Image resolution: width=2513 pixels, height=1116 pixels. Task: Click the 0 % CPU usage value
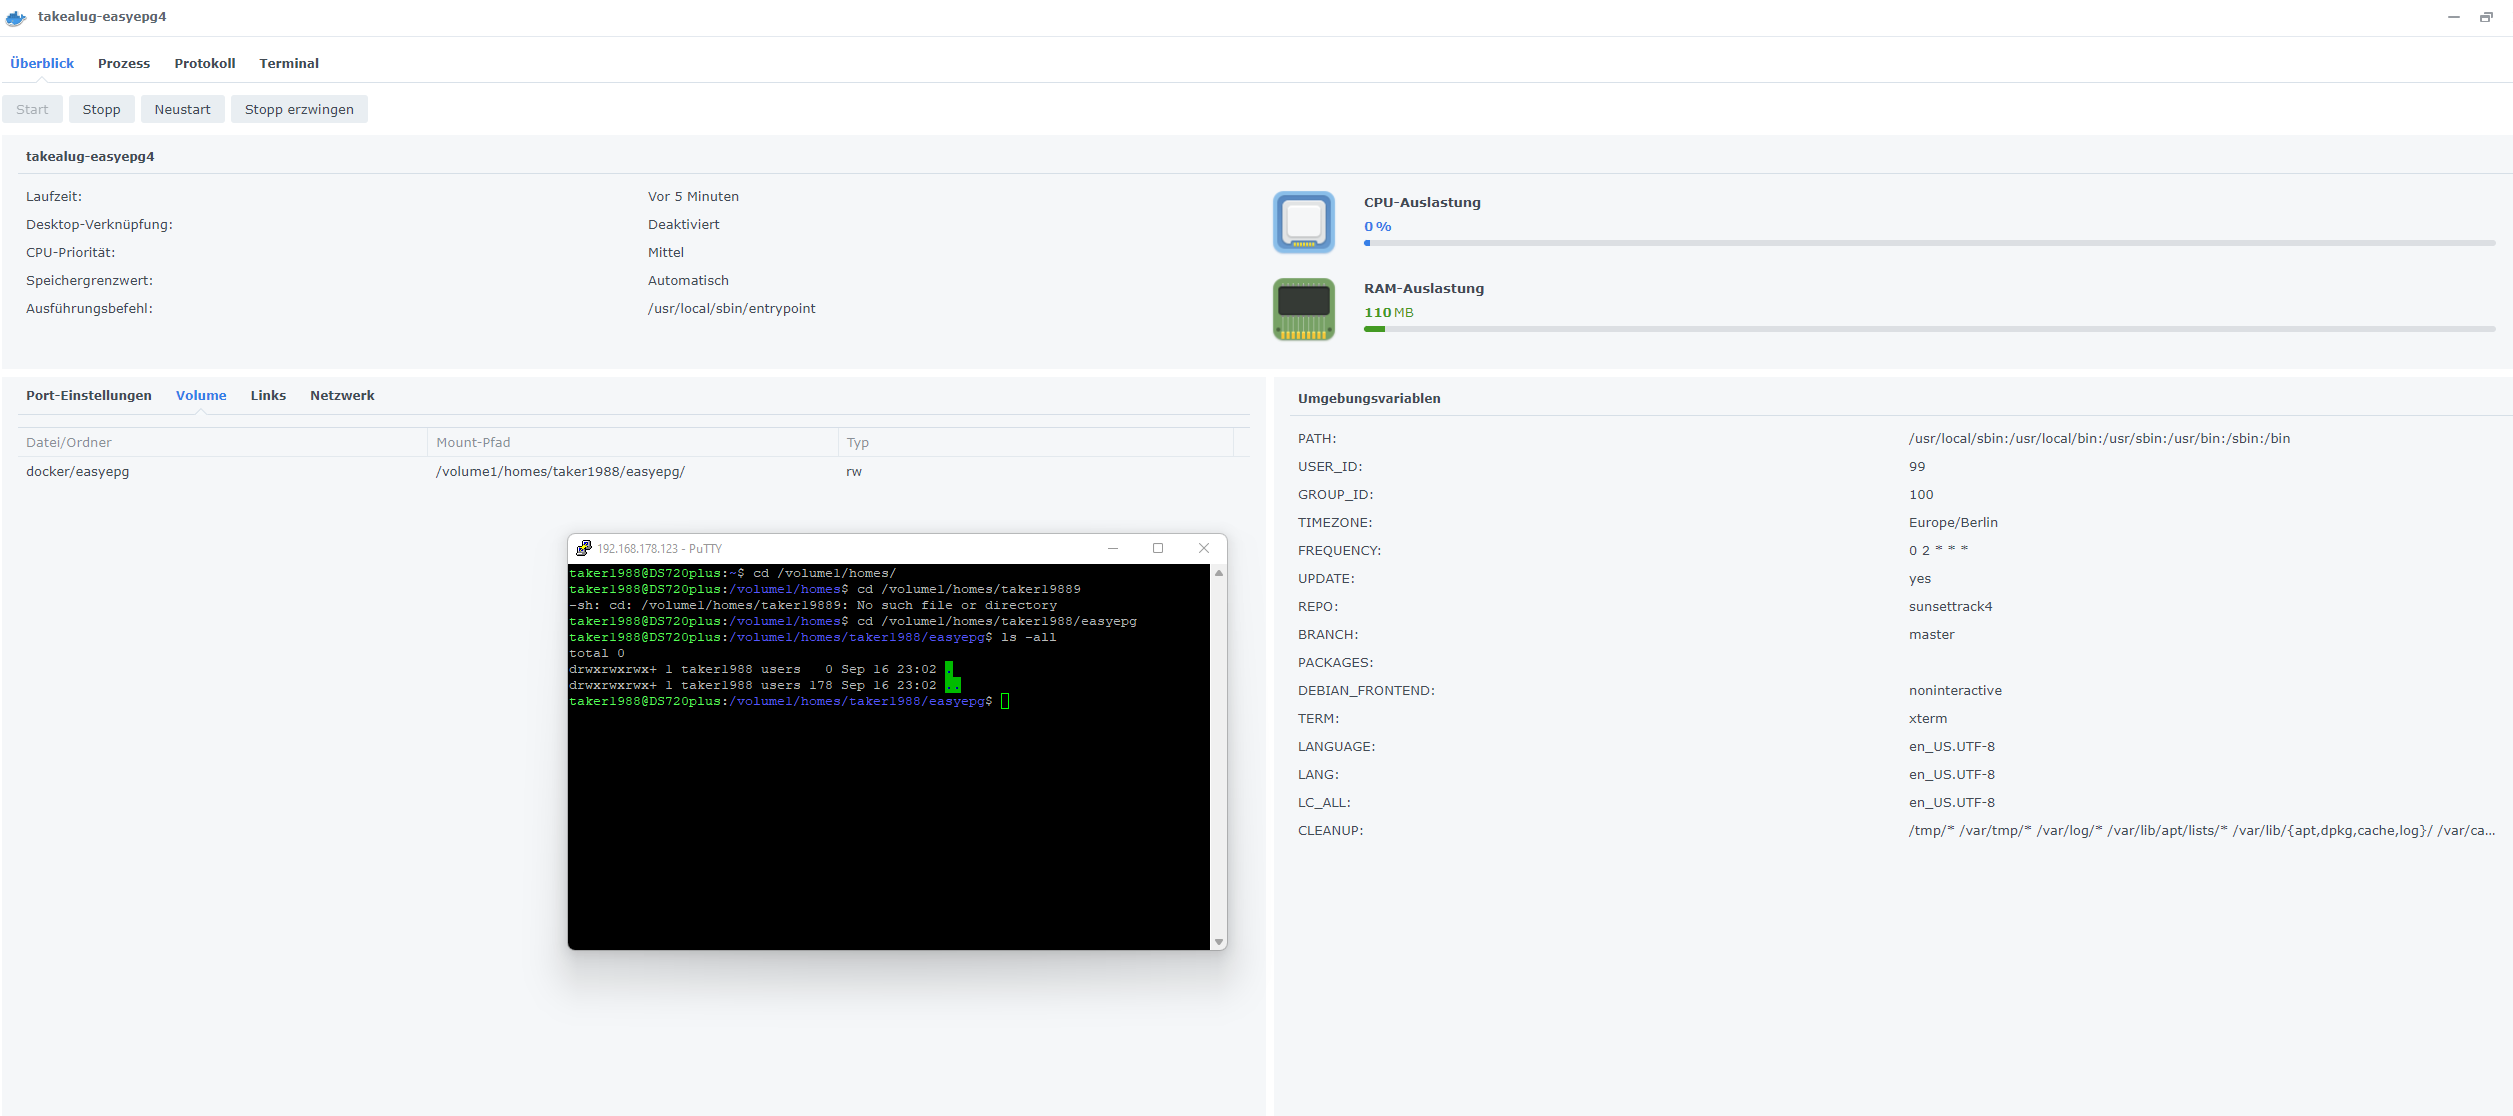click(1377, 226)
